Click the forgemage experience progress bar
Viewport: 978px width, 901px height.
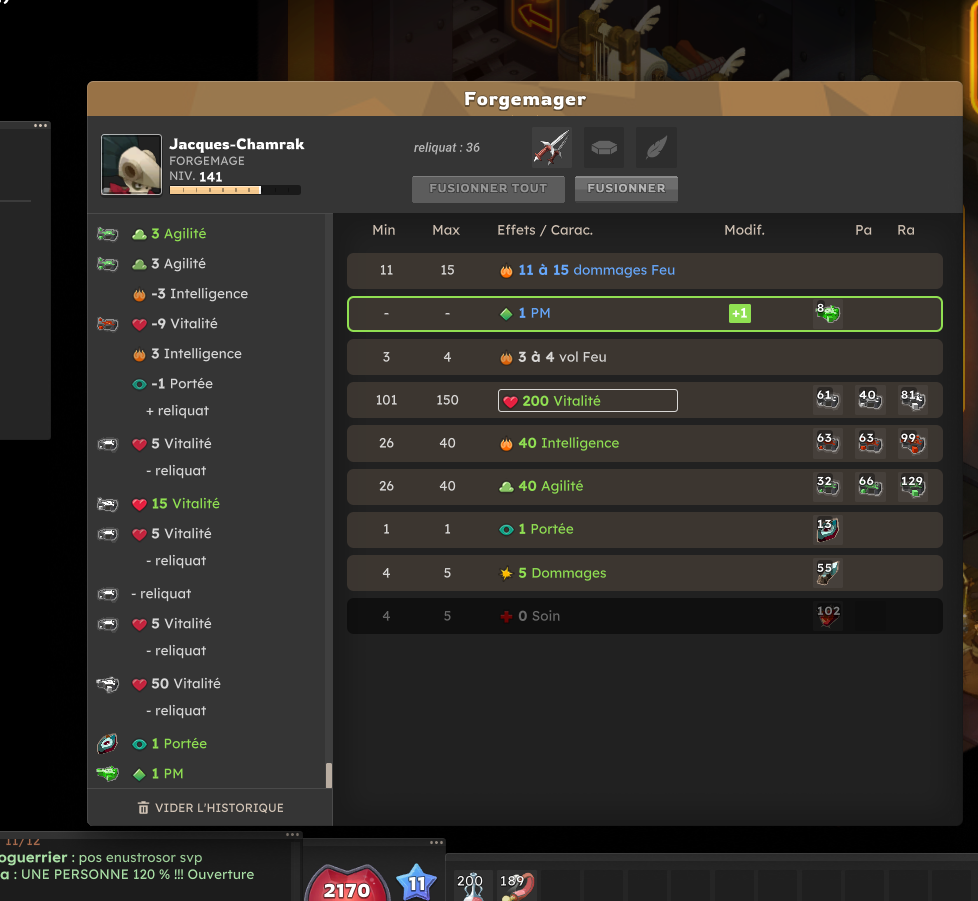coord(235,190)
